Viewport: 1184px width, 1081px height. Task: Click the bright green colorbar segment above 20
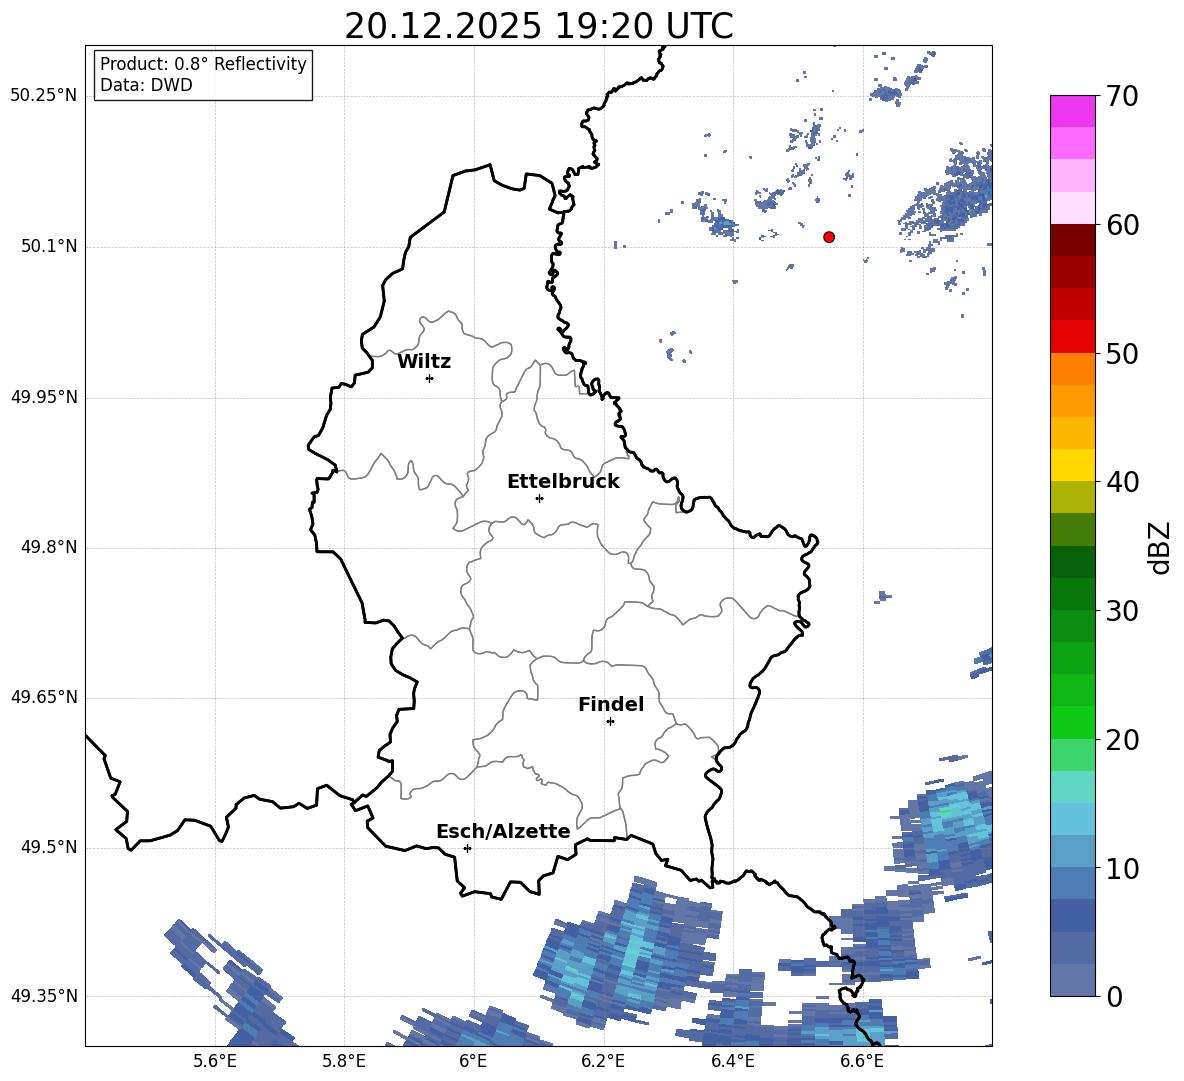1072,722
